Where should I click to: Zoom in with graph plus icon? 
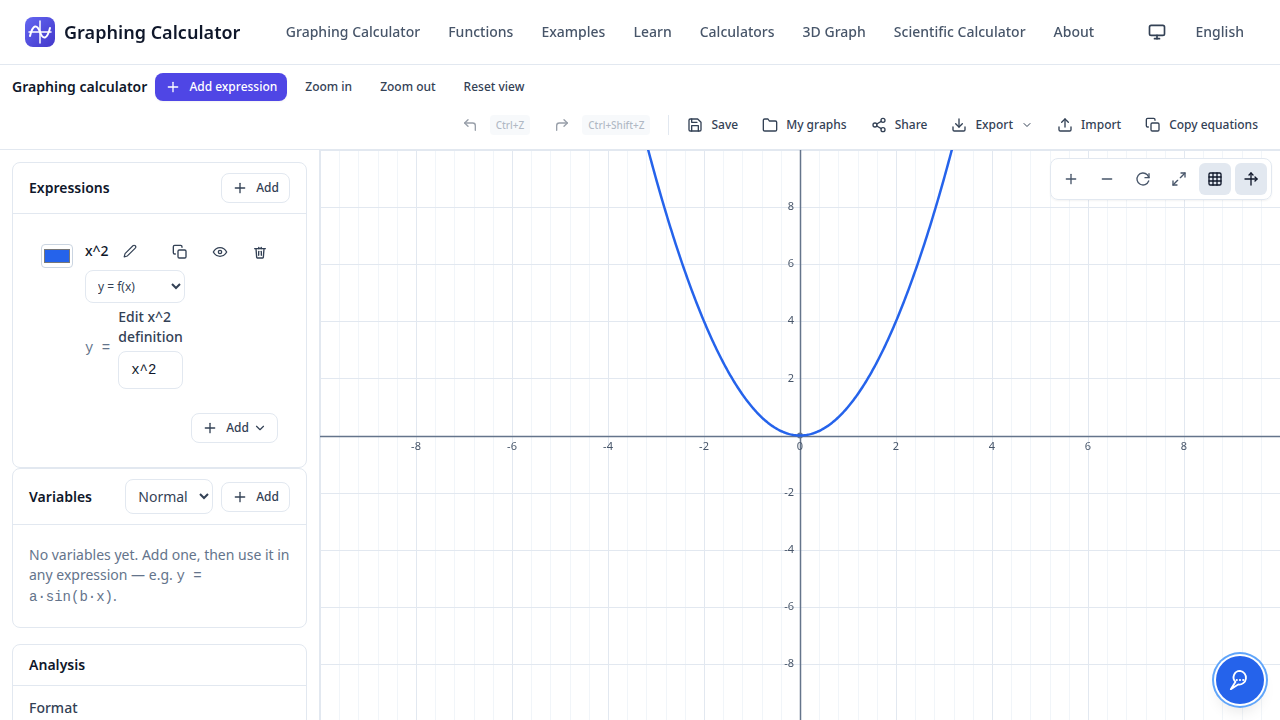tap(1071, 179)
